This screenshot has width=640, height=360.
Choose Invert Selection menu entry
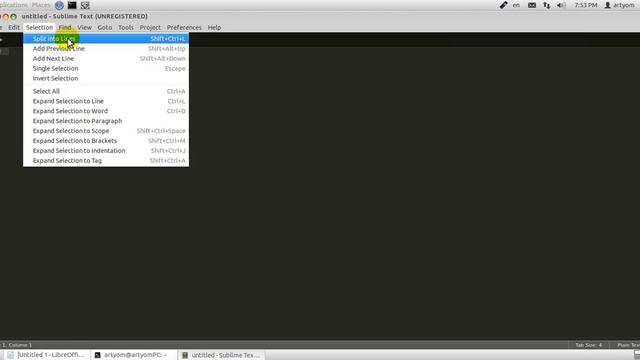tap(106, 78)
